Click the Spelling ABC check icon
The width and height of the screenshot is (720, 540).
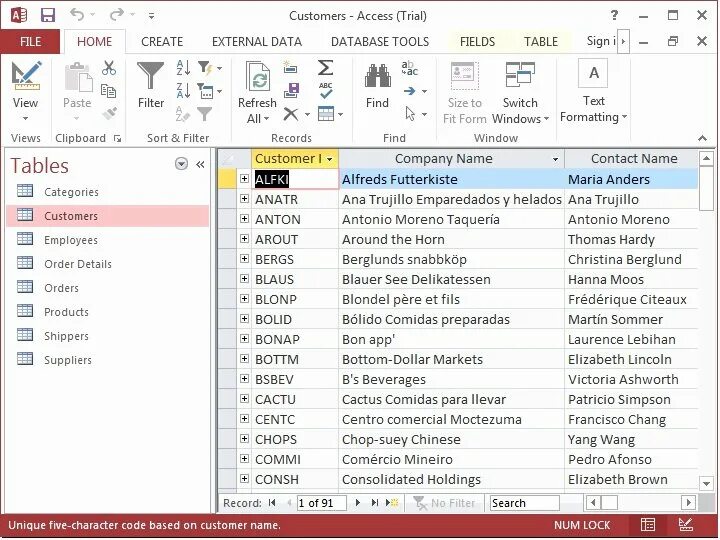(326, 90)
